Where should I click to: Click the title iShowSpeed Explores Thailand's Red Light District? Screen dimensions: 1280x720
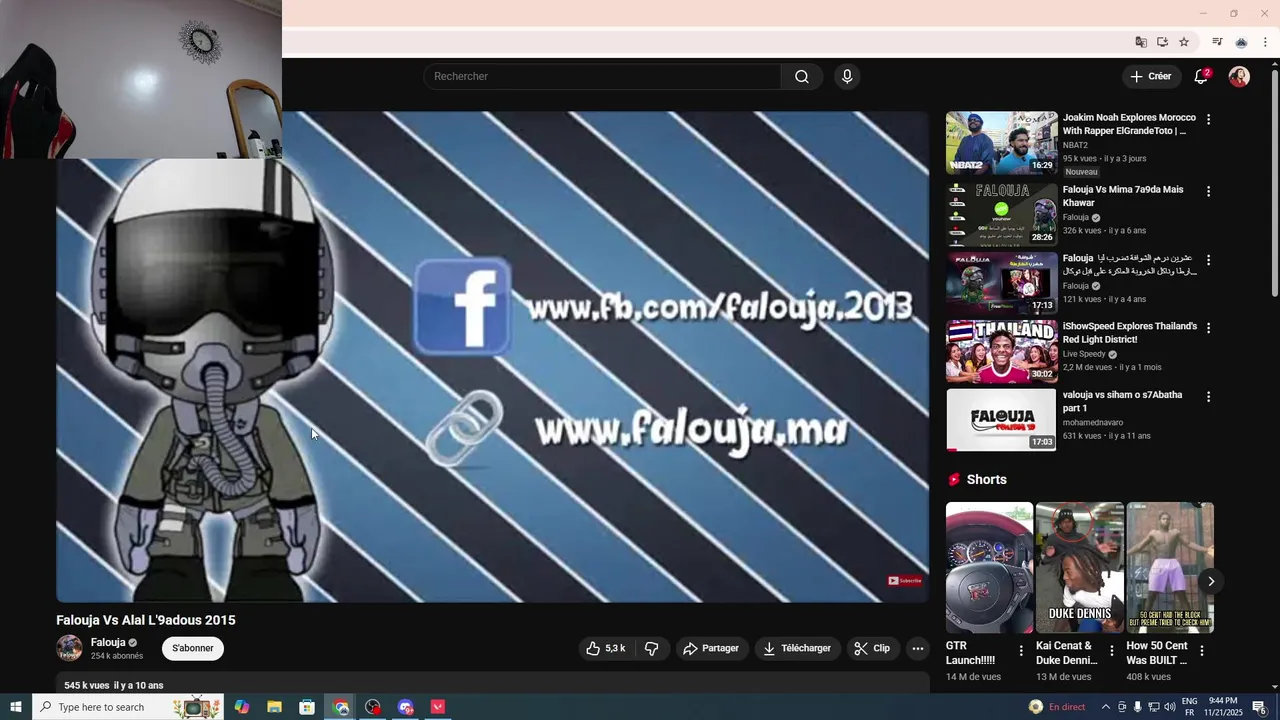(1130, 333)
